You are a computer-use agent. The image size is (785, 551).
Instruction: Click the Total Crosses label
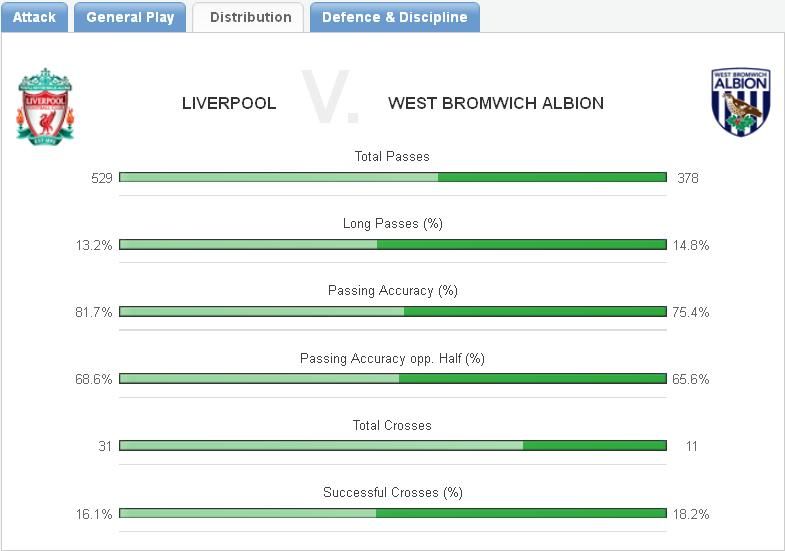pos(392,425)
